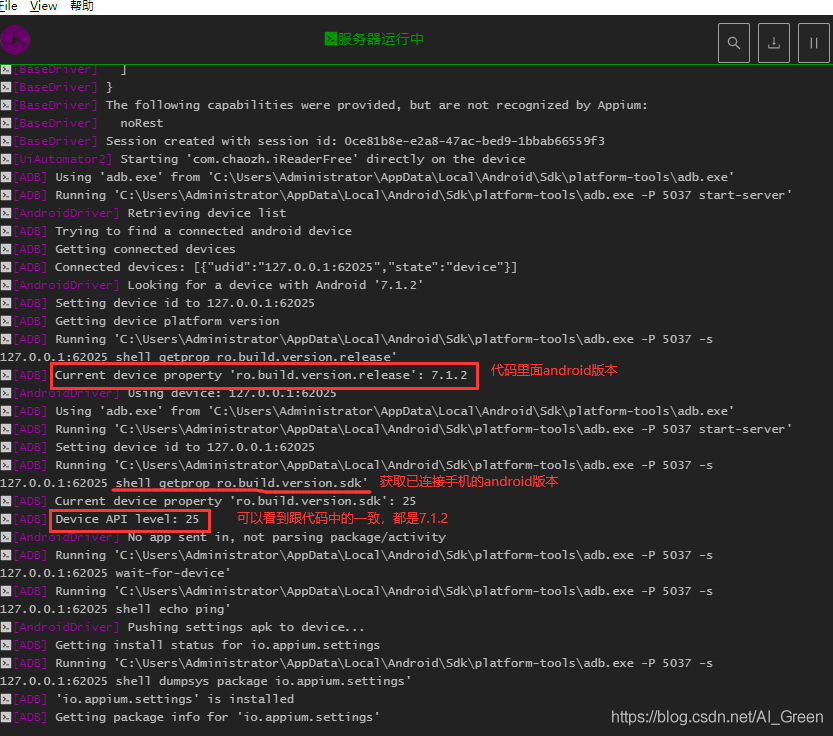This screenshot has width=833, height=736.
Task: Click log icon beside "'io.appium.settings' is installed"
Action: click(6, 699)
